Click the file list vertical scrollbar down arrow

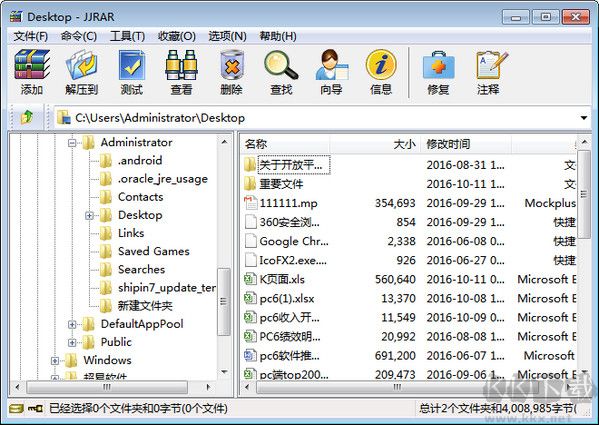click(x=584, y=373)
